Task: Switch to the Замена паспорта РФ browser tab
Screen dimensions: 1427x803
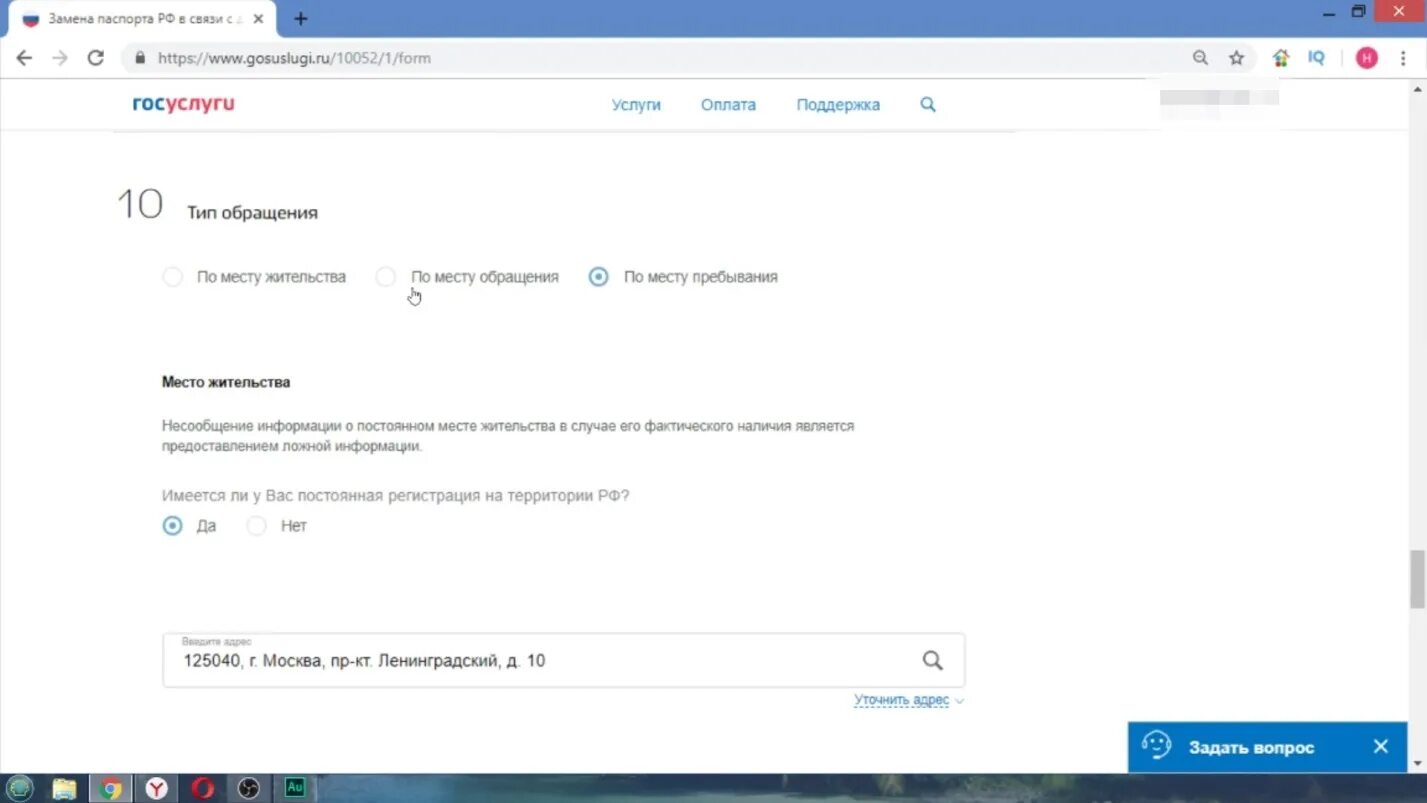Action: pyautogui.click(x=140, y=19)
